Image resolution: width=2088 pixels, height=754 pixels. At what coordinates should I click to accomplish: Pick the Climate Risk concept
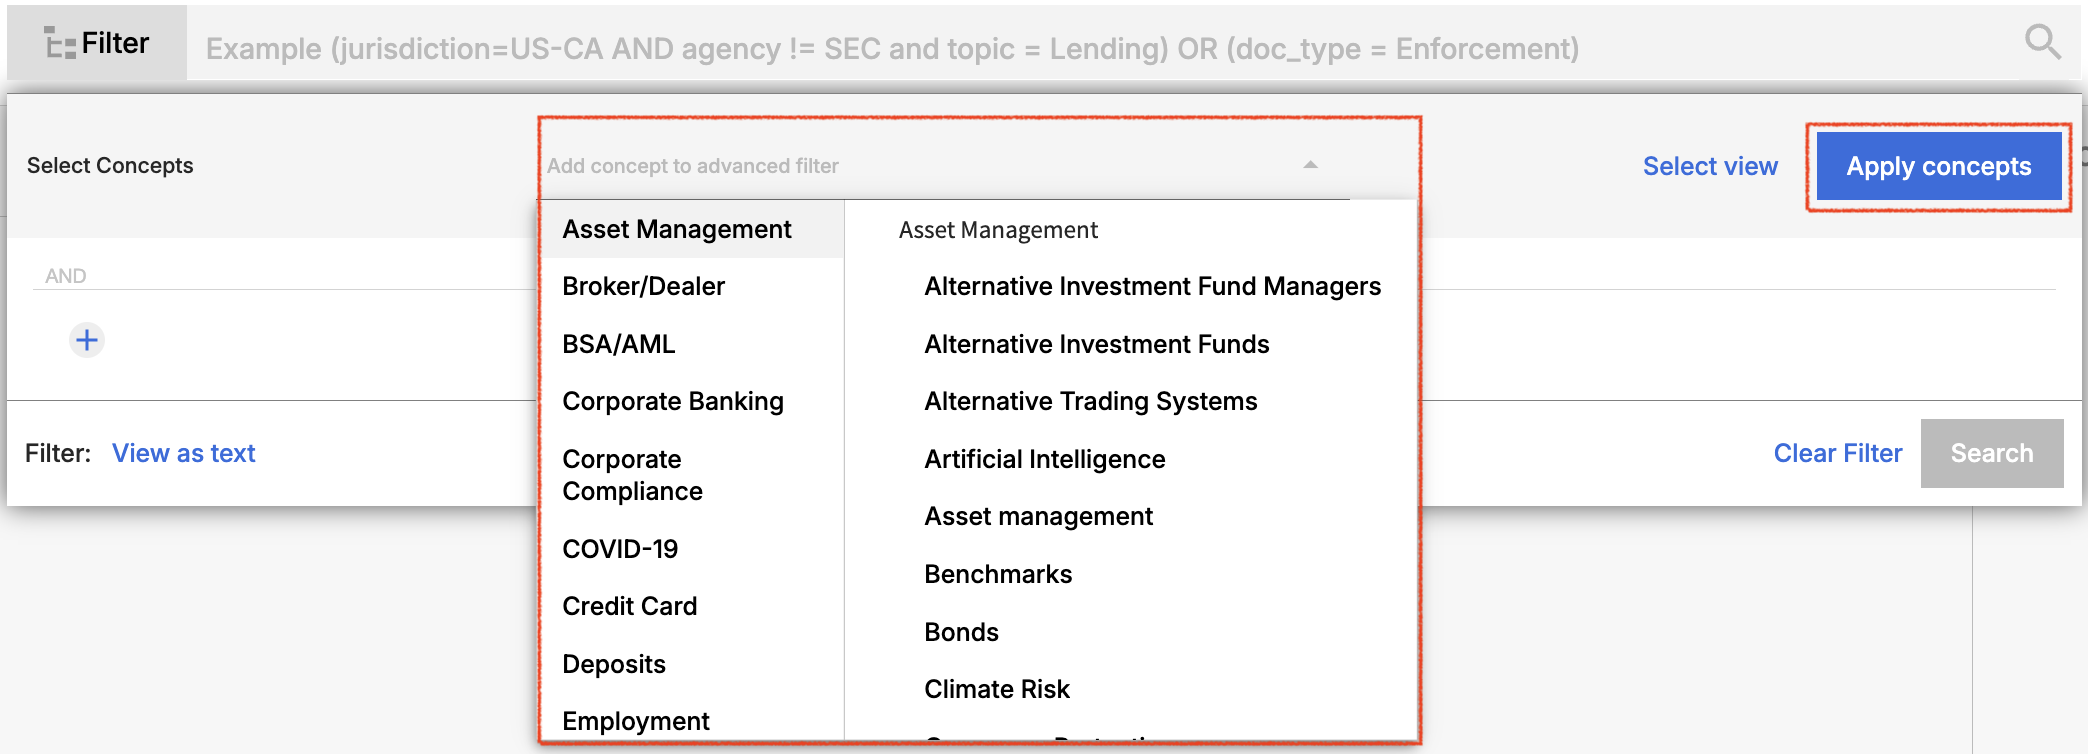pyautogui.click(x=997, y=689)
